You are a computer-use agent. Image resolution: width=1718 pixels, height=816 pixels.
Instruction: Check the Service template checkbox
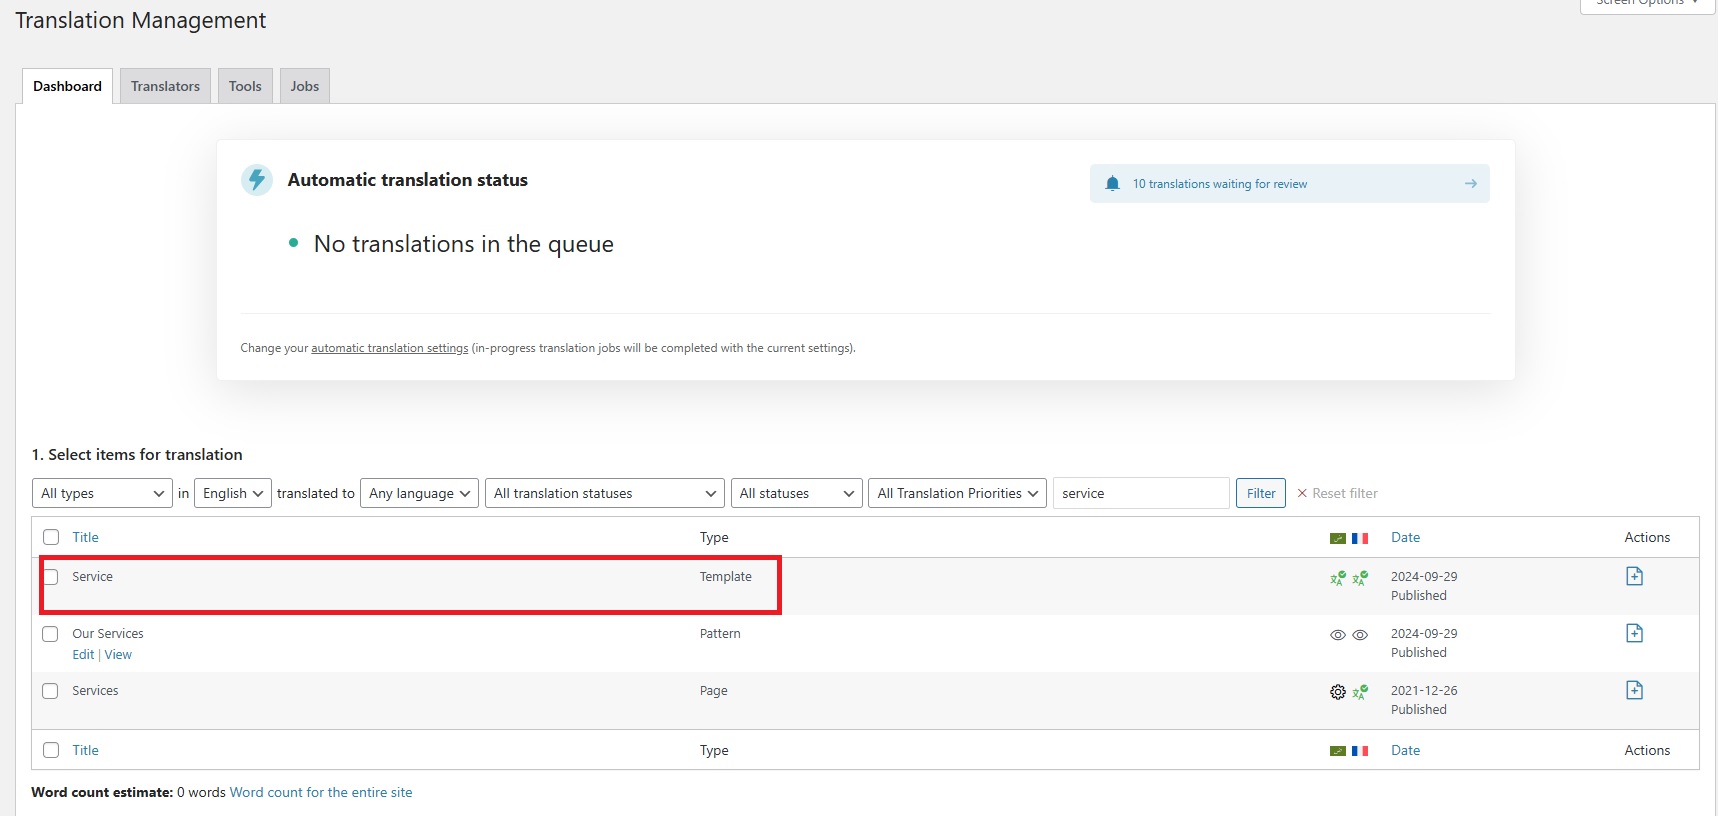pos(51,577)
